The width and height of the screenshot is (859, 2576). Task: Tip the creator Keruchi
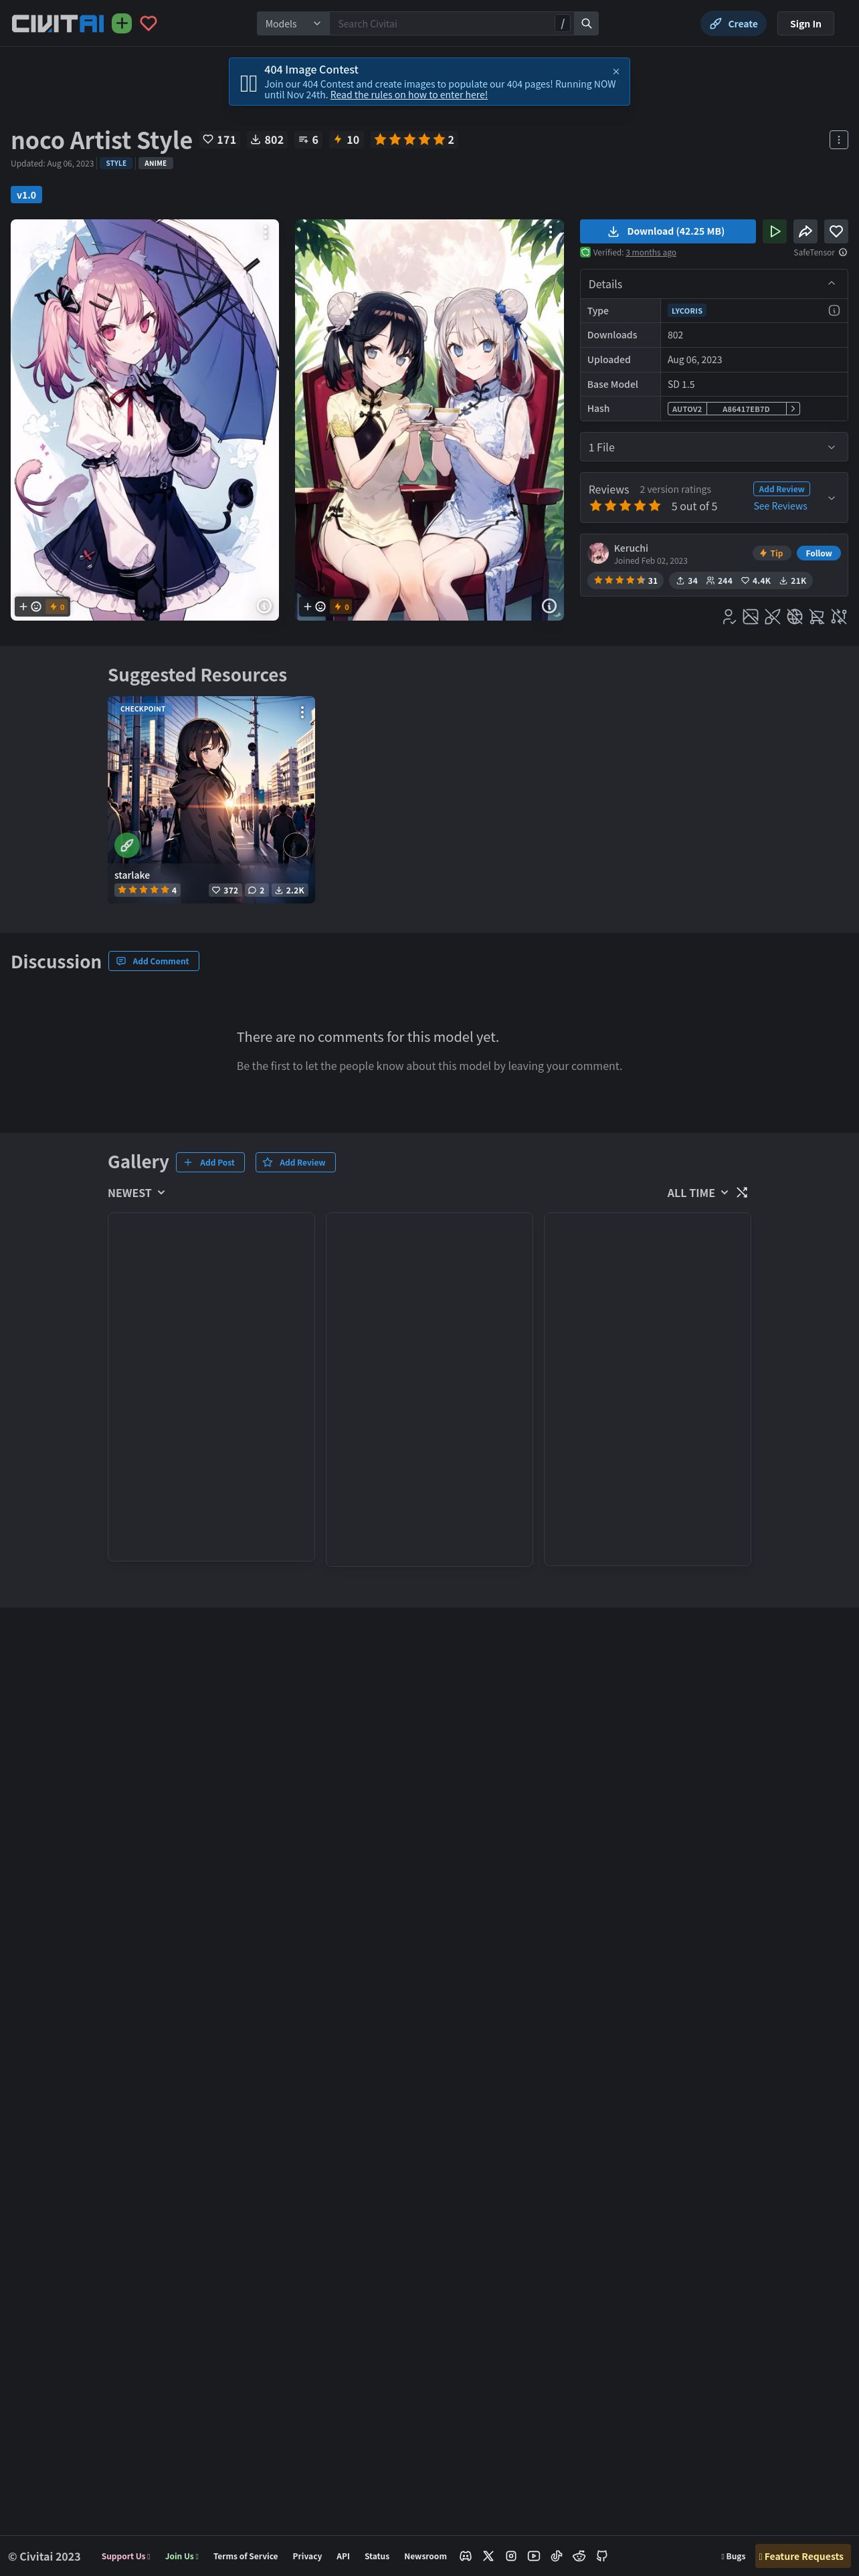click(x=771, y=553)
